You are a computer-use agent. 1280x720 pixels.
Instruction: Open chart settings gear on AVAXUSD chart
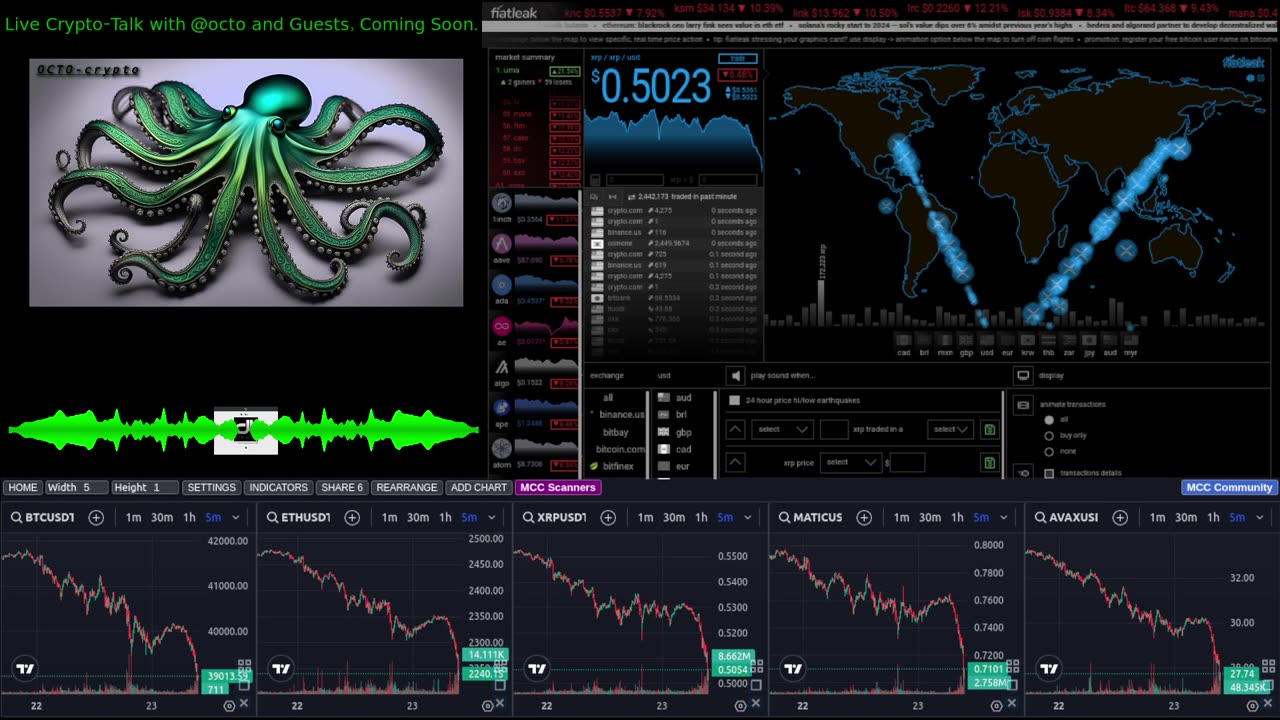1253,706
